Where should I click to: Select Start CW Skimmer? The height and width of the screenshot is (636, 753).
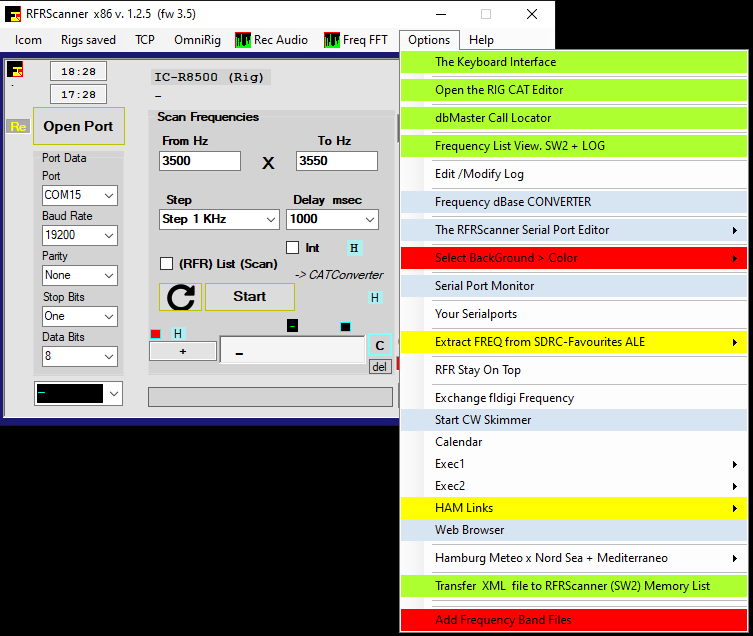pyautogui.click(x=574, y=420)
